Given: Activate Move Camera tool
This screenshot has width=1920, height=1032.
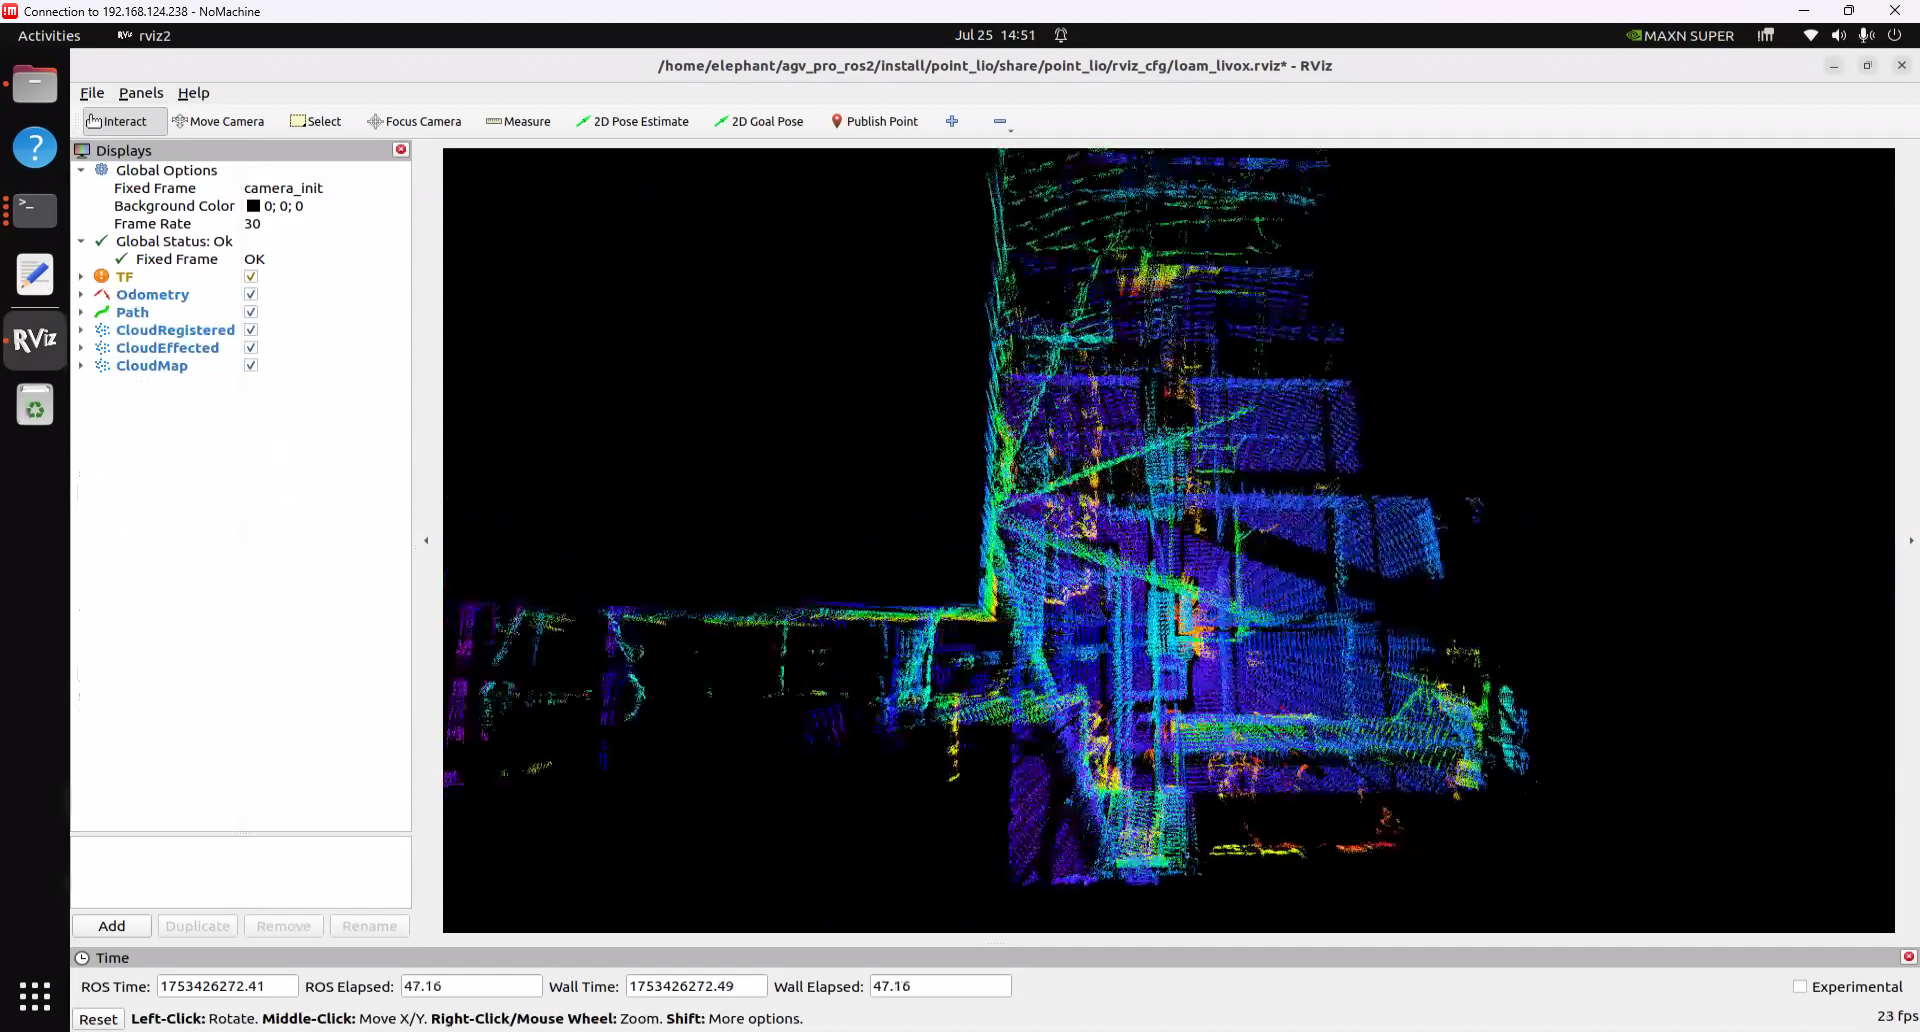Looking at the screenshot, I should pyautogui.click(x=218, y=121).
